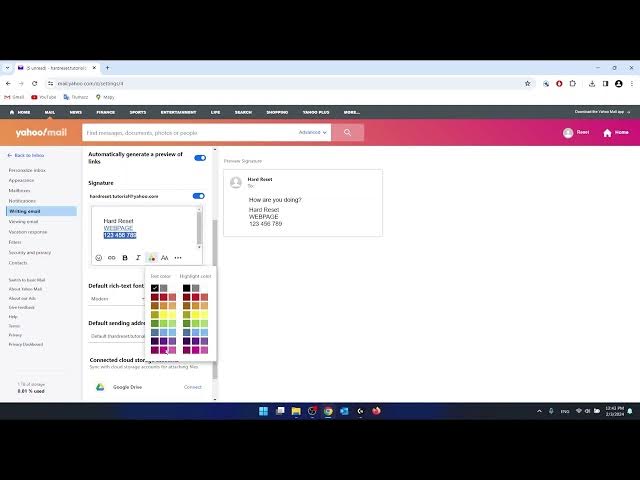The width and height of the screenshot is (640, 480).
Task: Expand the Advanced search dropdown
Action: (311, 132)
